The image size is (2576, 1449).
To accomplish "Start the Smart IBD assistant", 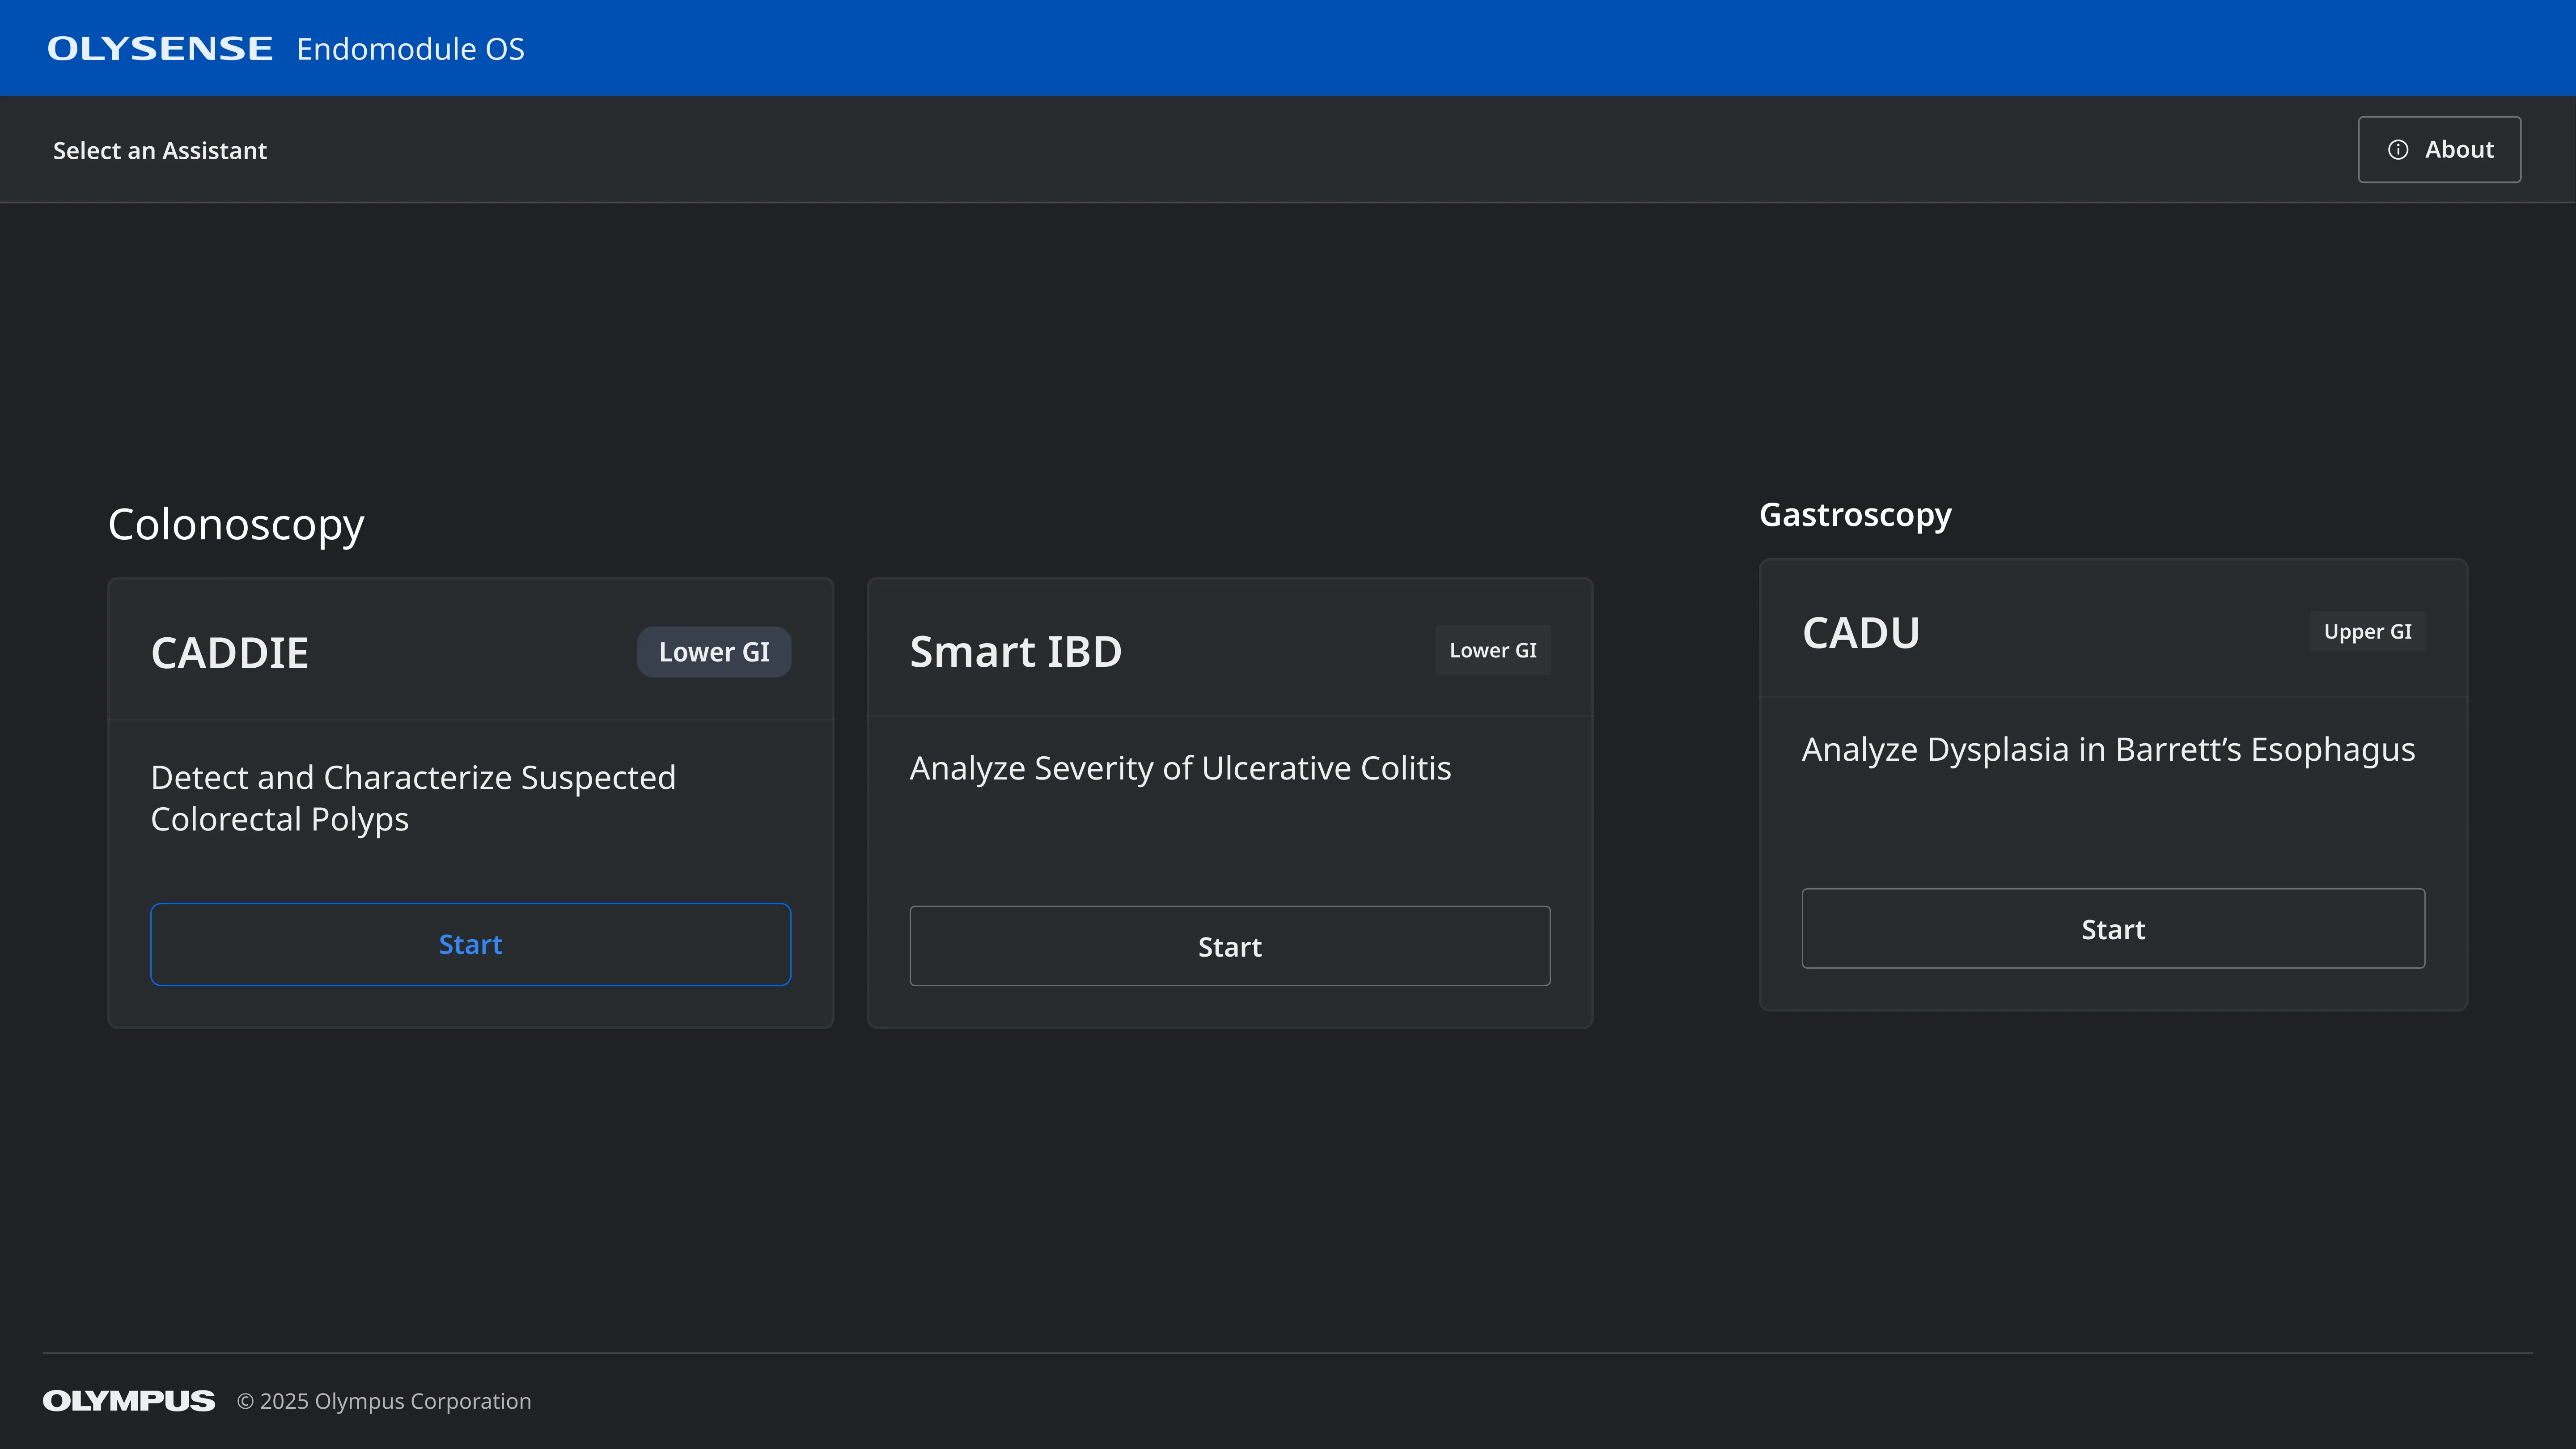I will point(1229,945).
